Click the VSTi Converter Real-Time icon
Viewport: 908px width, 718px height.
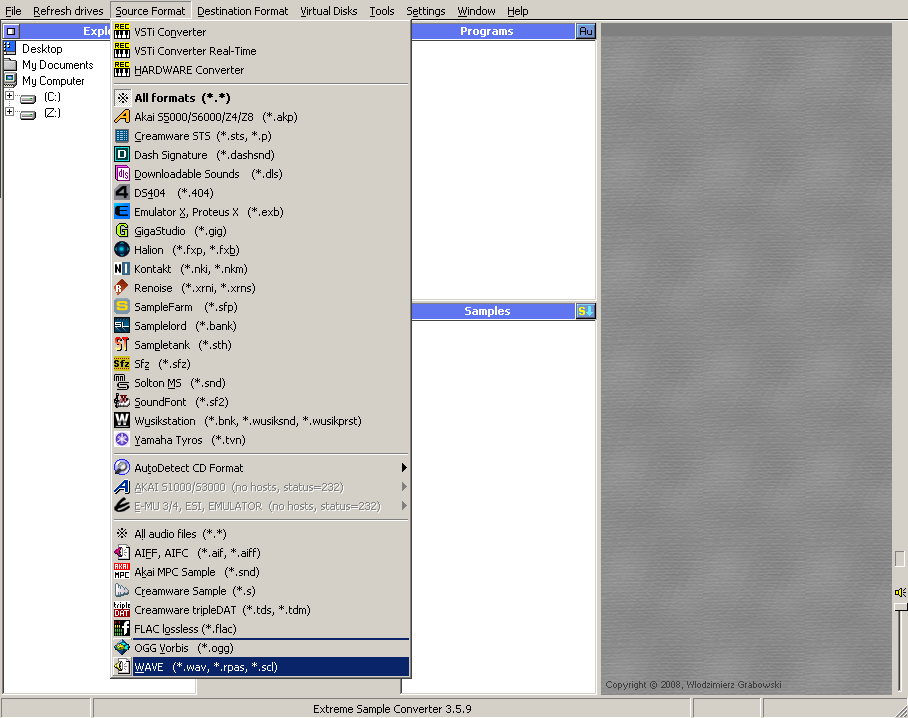click(122, 51)
